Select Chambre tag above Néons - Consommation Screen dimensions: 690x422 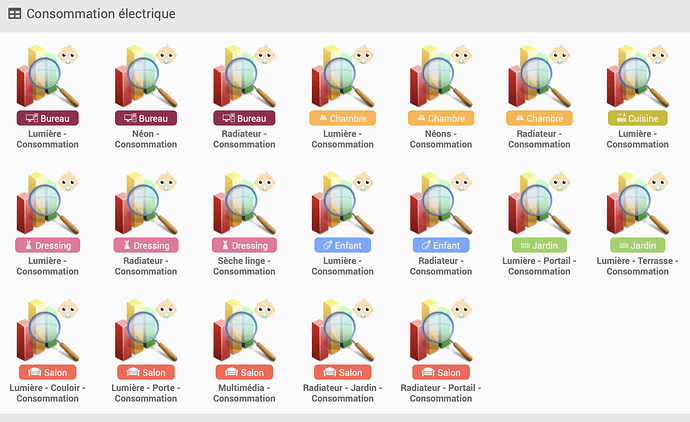click(x=441, y=118)
